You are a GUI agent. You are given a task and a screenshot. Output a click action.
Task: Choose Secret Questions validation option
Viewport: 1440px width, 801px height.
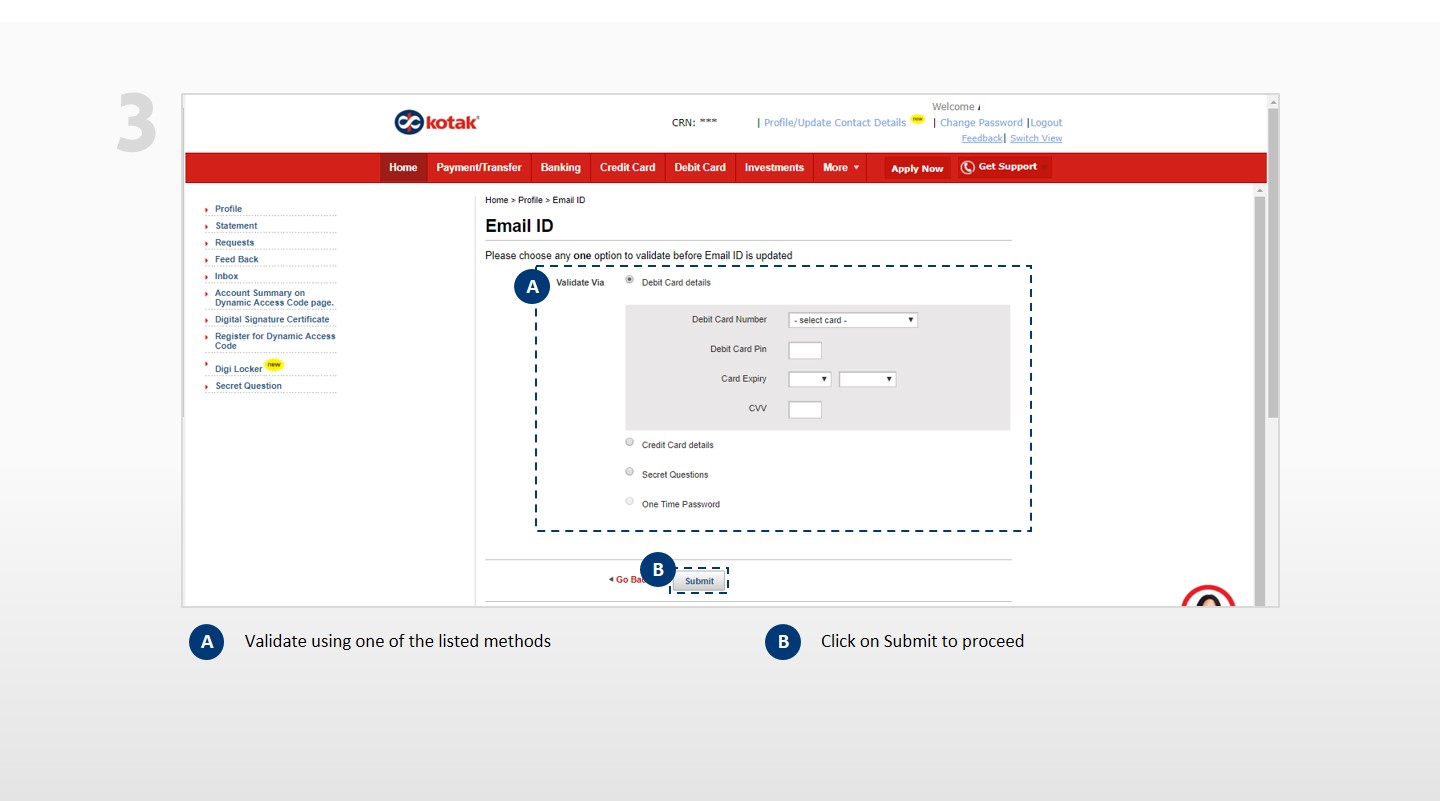click(x=629, y=472)
